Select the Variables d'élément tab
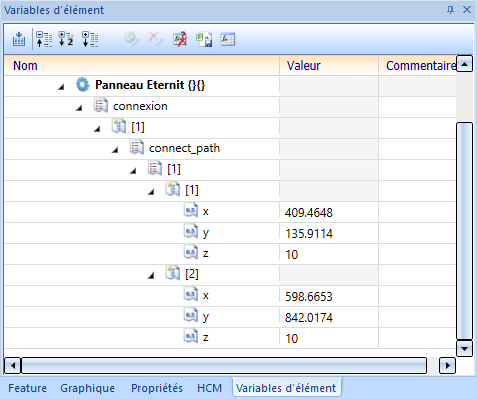 [286, 388]
